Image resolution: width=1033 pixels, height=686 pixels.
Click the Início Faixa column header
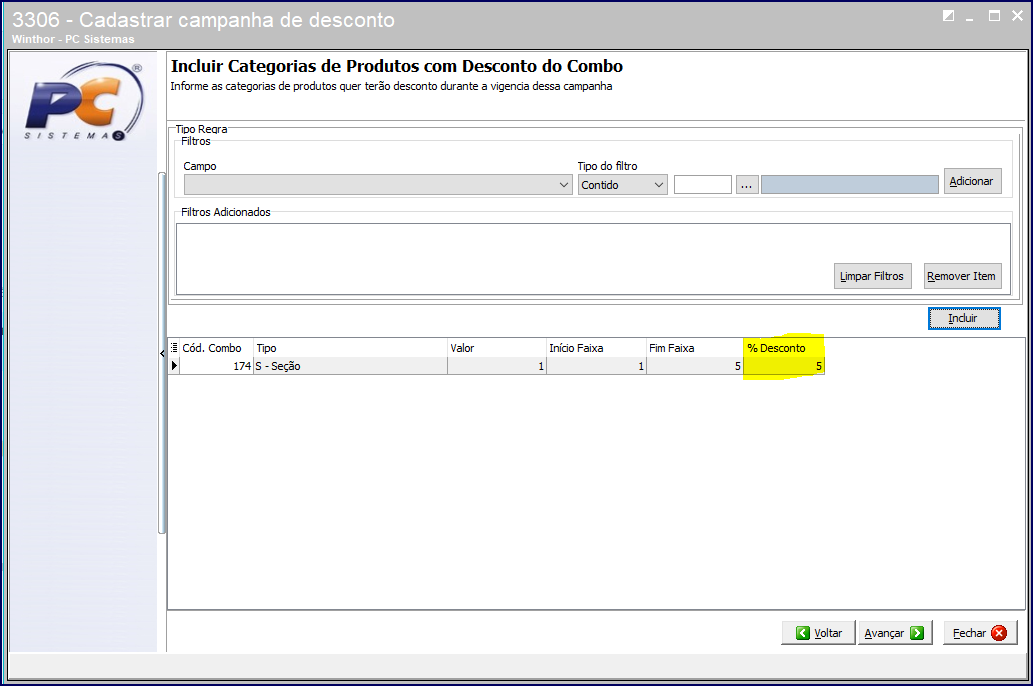point(596,348)
